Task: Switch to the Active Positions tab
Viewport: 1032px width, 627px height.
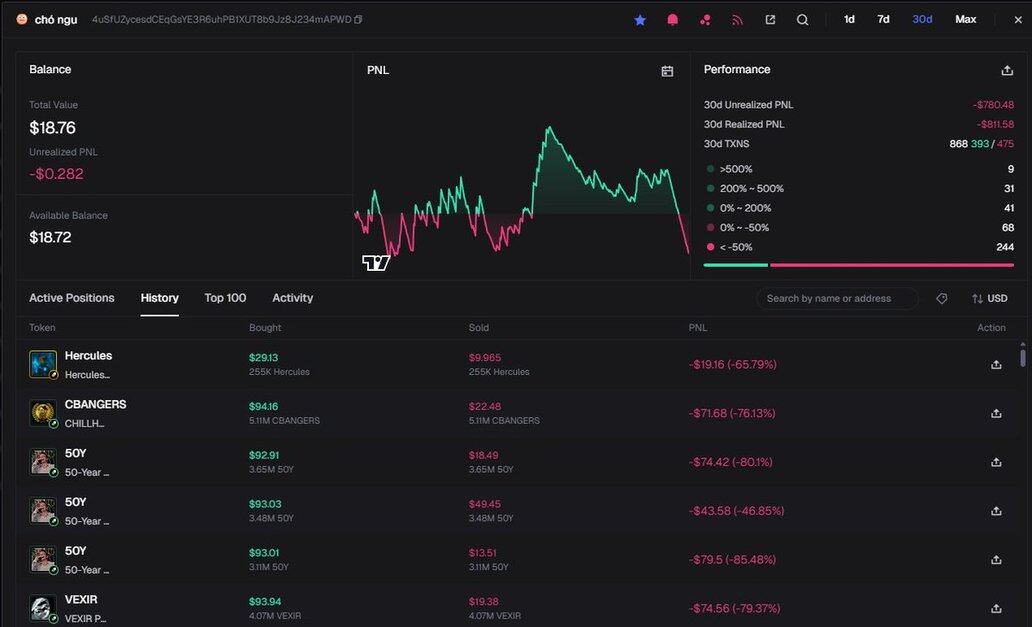Action: pos(72,298)
